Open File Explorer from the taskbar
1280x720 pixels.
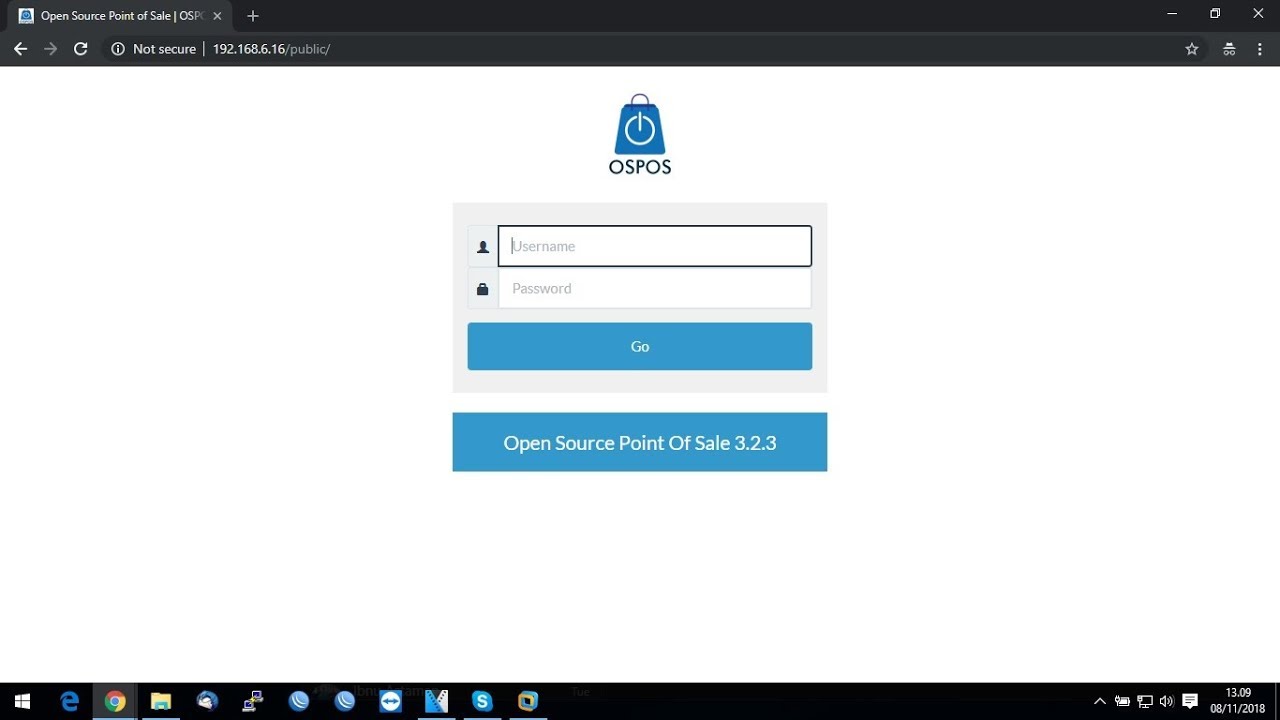coord(161,701)
